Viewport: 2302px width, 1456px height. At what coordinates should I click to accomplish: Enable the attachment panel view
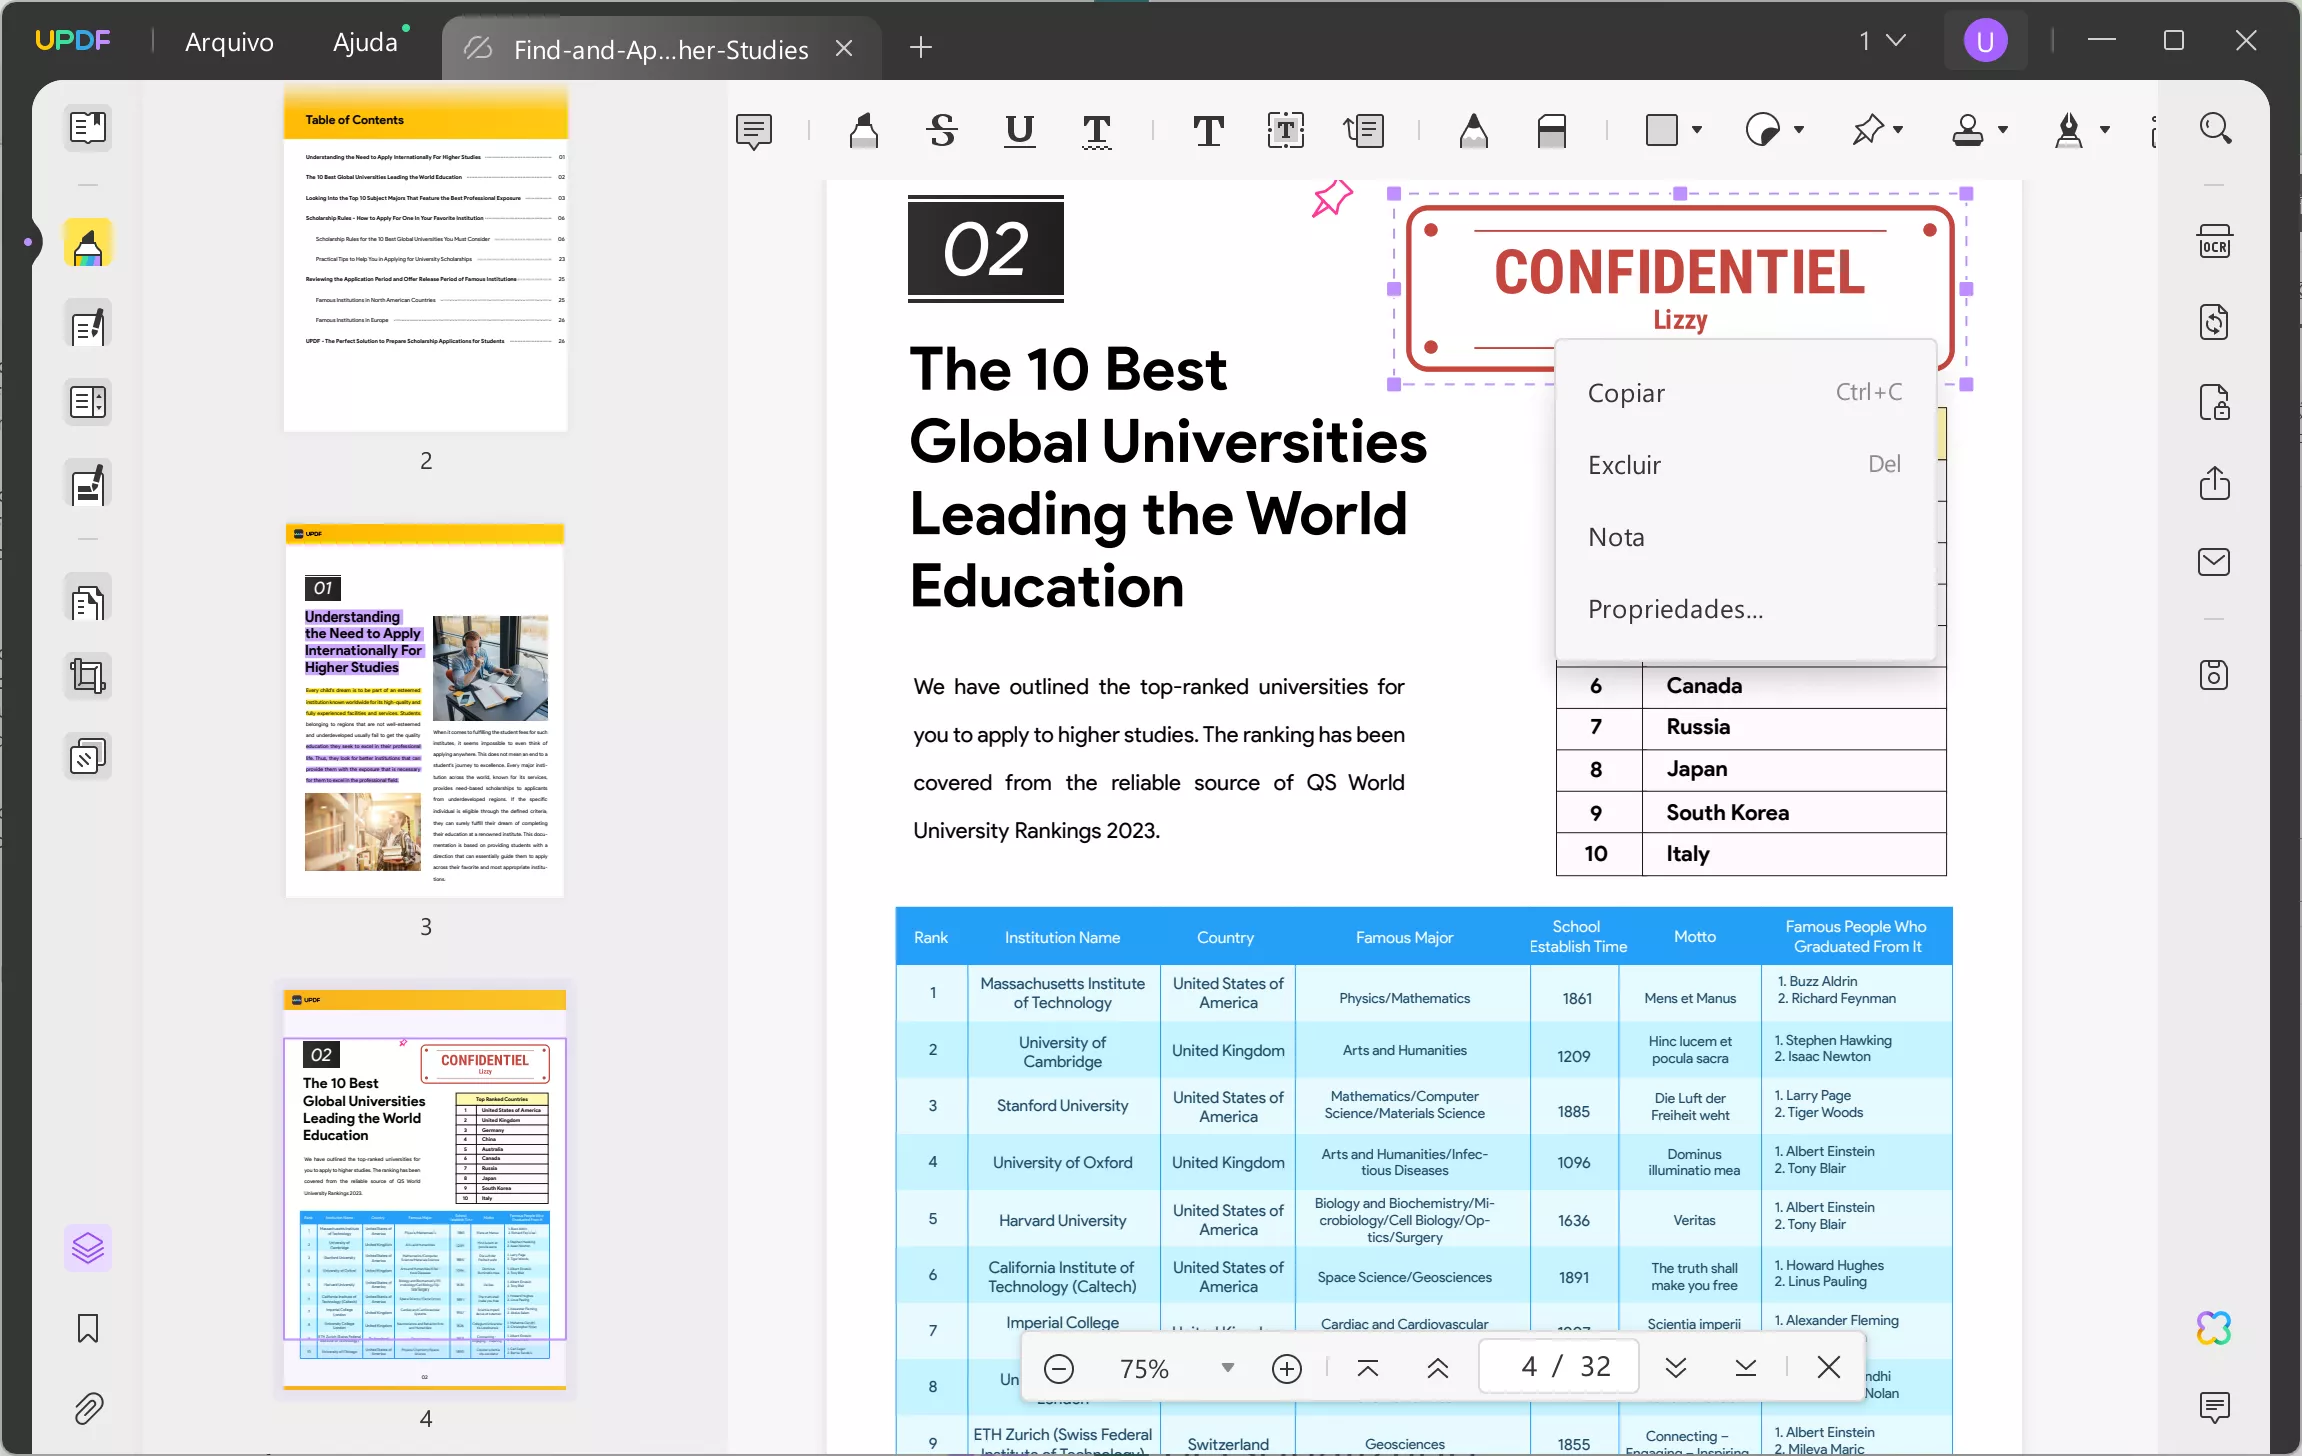[89, 1409]
